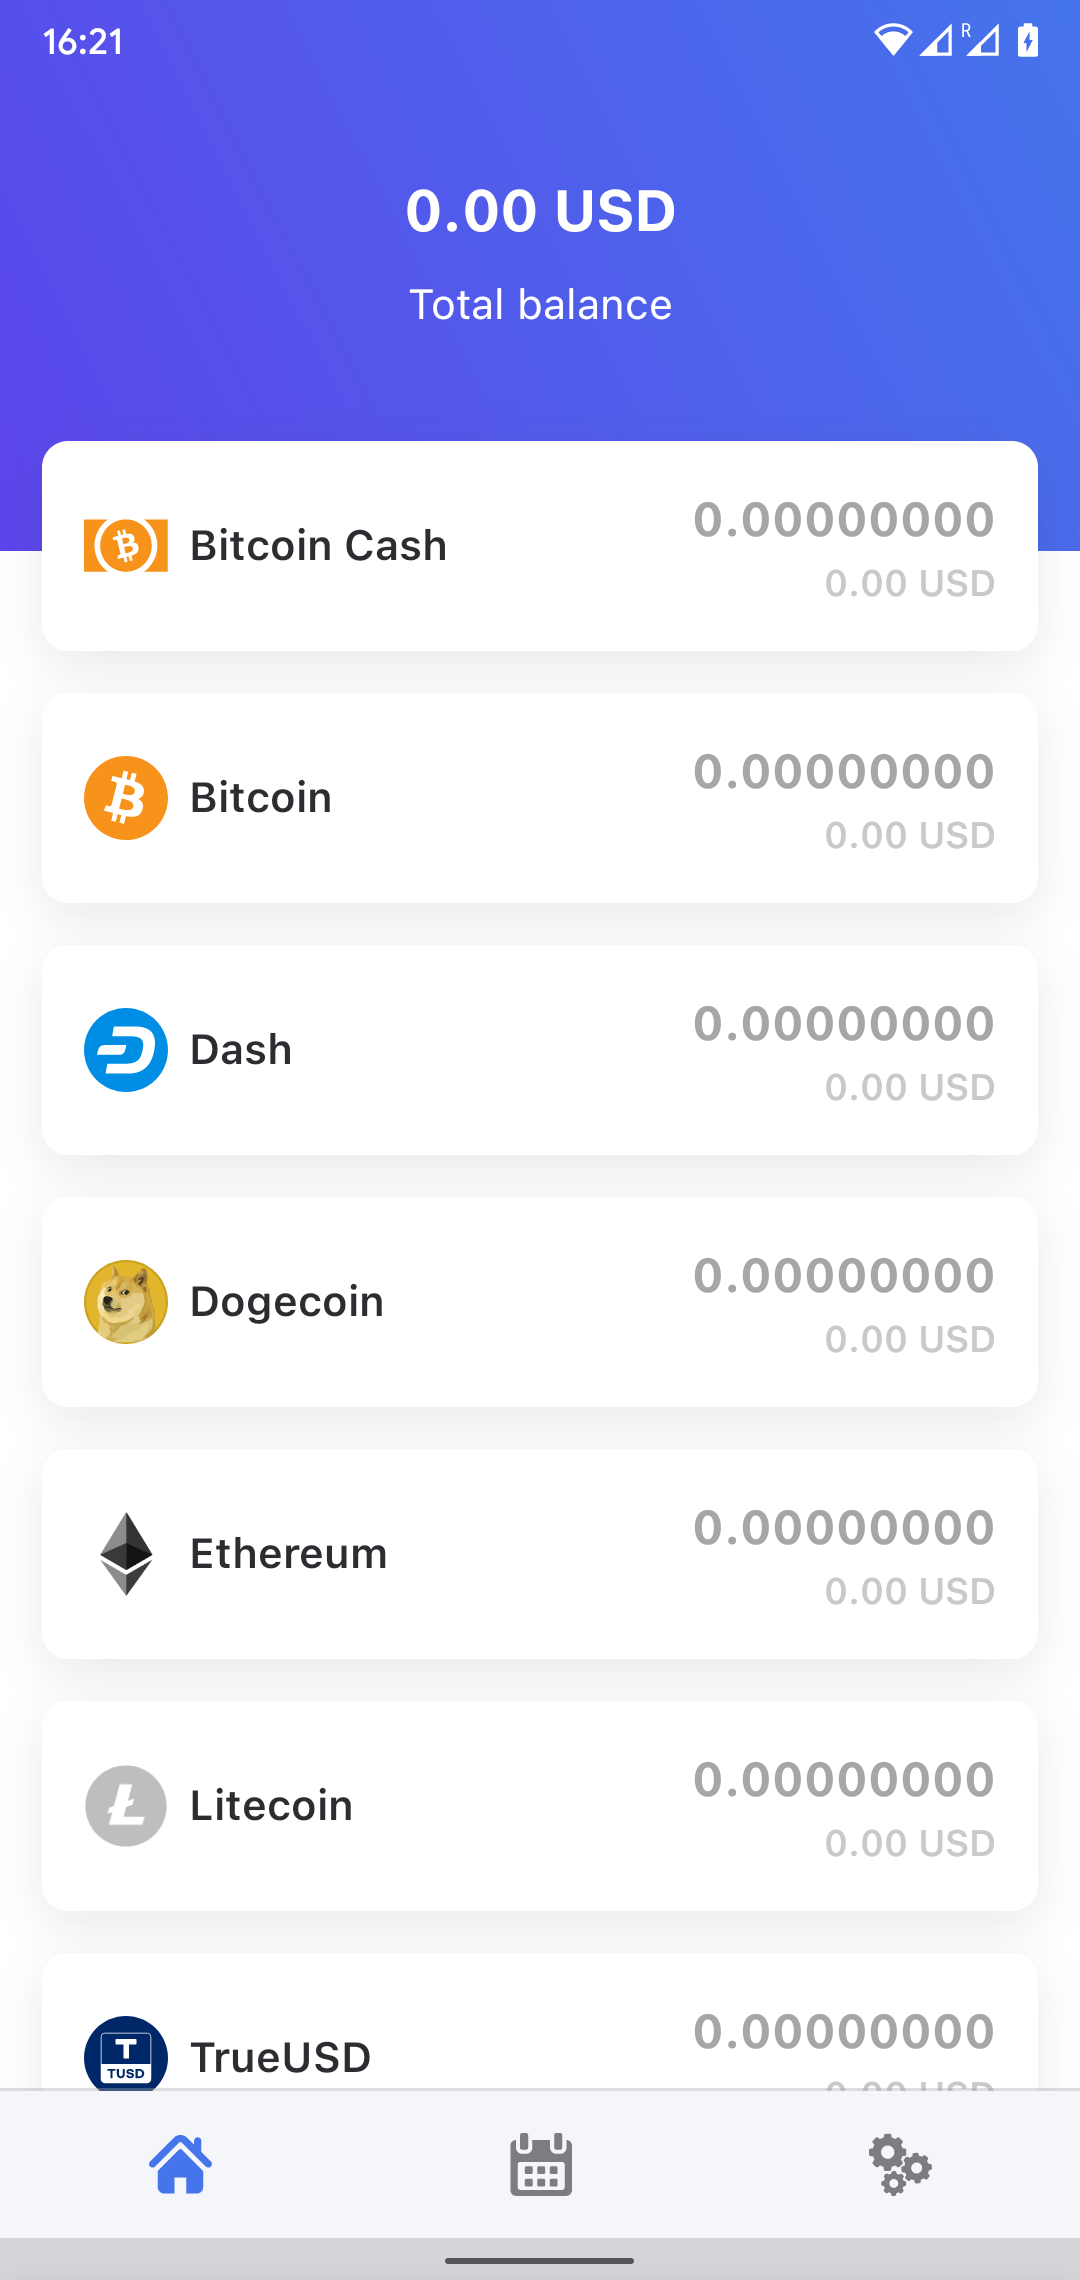Open the Bitcoin wallet label

[261, 798]
